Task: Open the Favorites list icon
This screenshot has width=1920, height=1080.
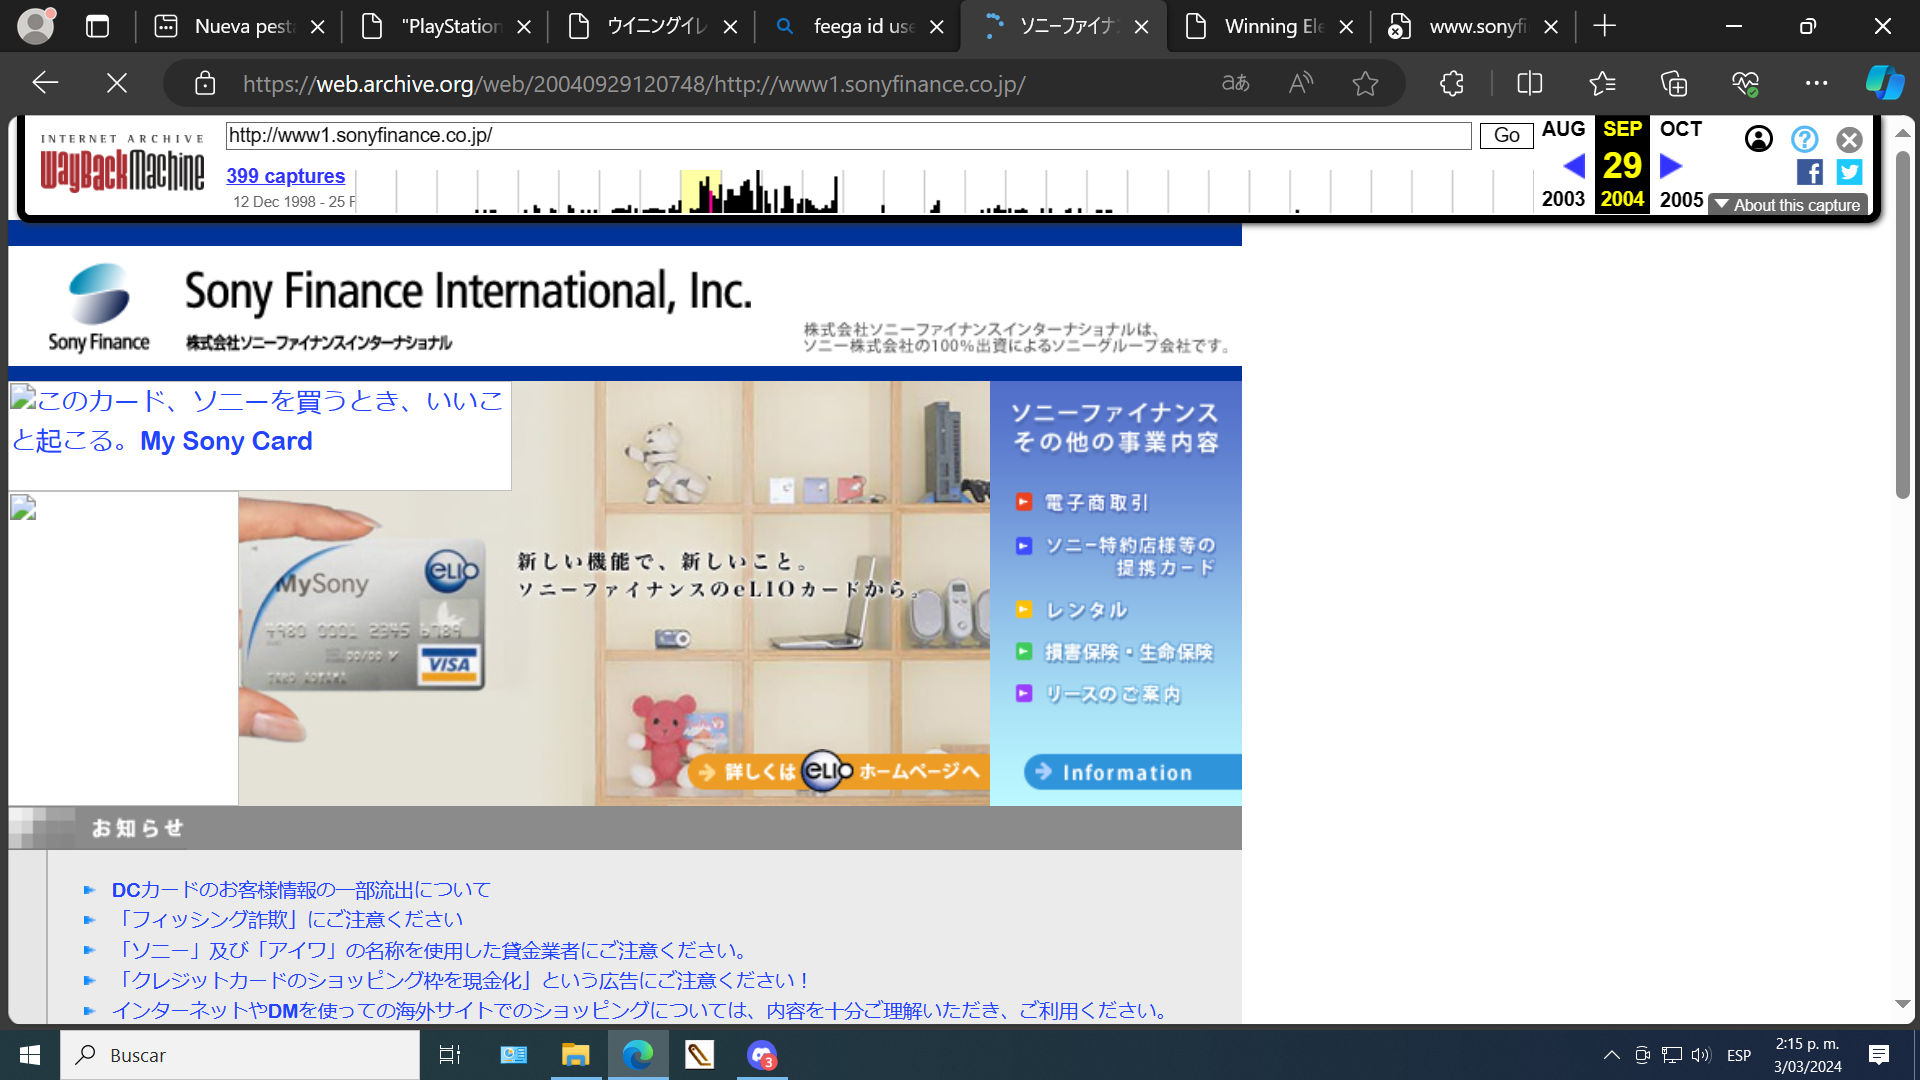Action: click(x=1602, y=83)
